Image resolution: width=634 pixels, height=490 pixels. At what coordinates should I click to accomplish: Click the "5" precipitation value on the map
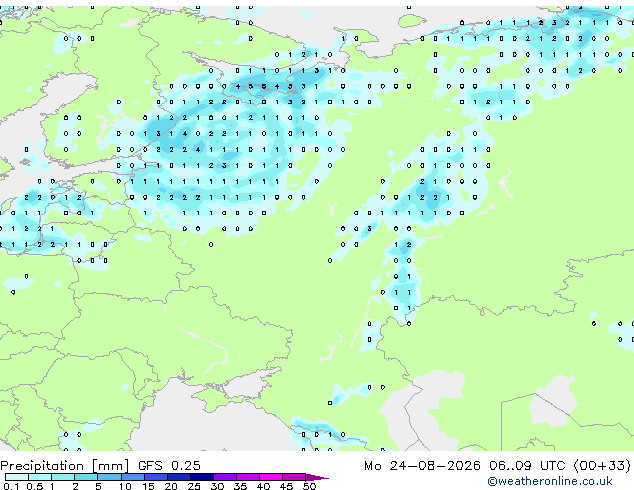[x=251, y=87]
